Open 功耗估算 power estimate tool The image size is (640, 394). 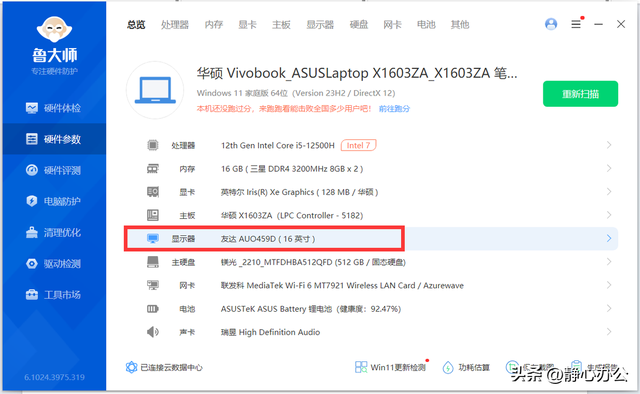(466, 367)
